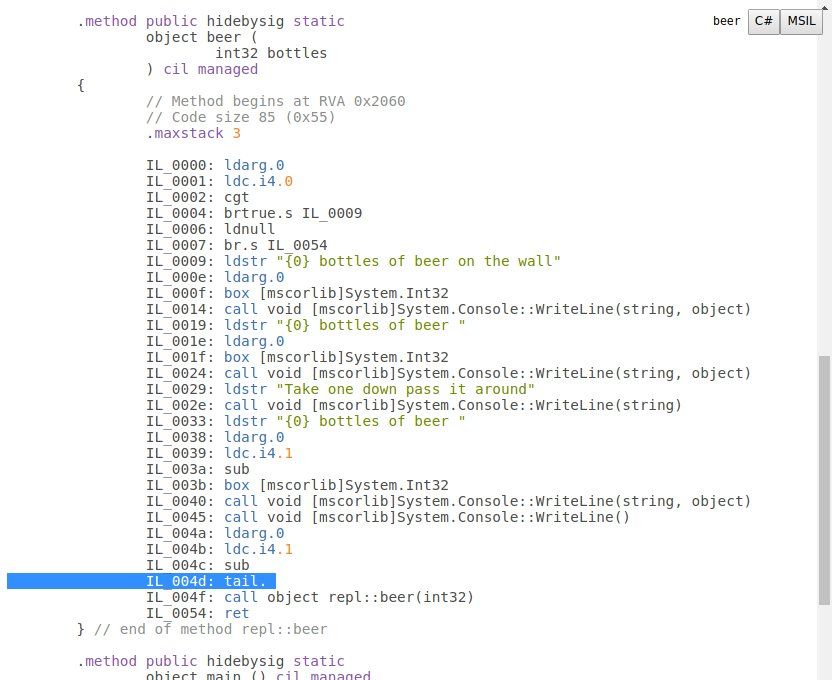
Task: Click the beer label beside C# button
Action: coord(727,21)
